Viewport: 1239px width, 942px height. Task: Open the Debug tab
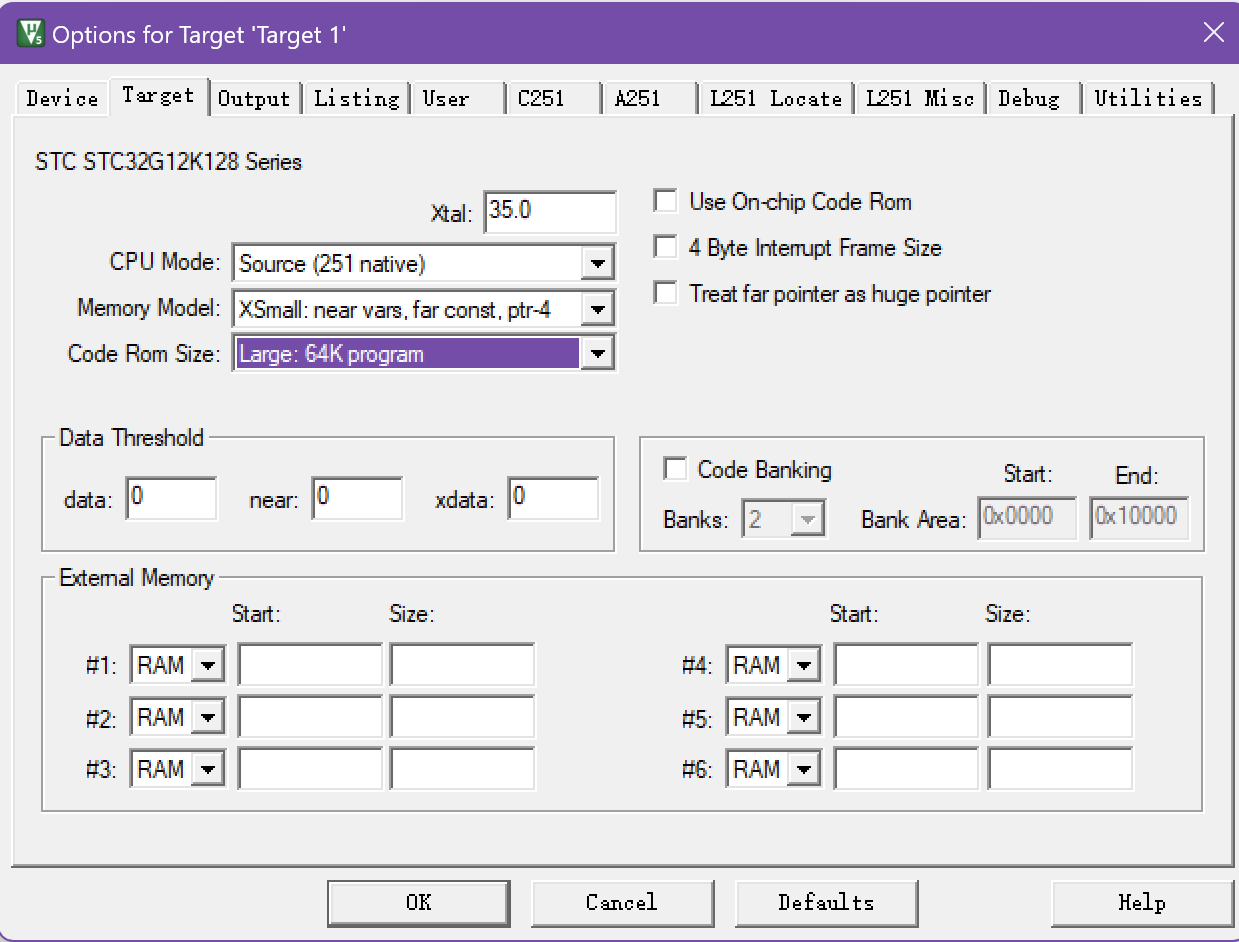tap(1029, 98)
